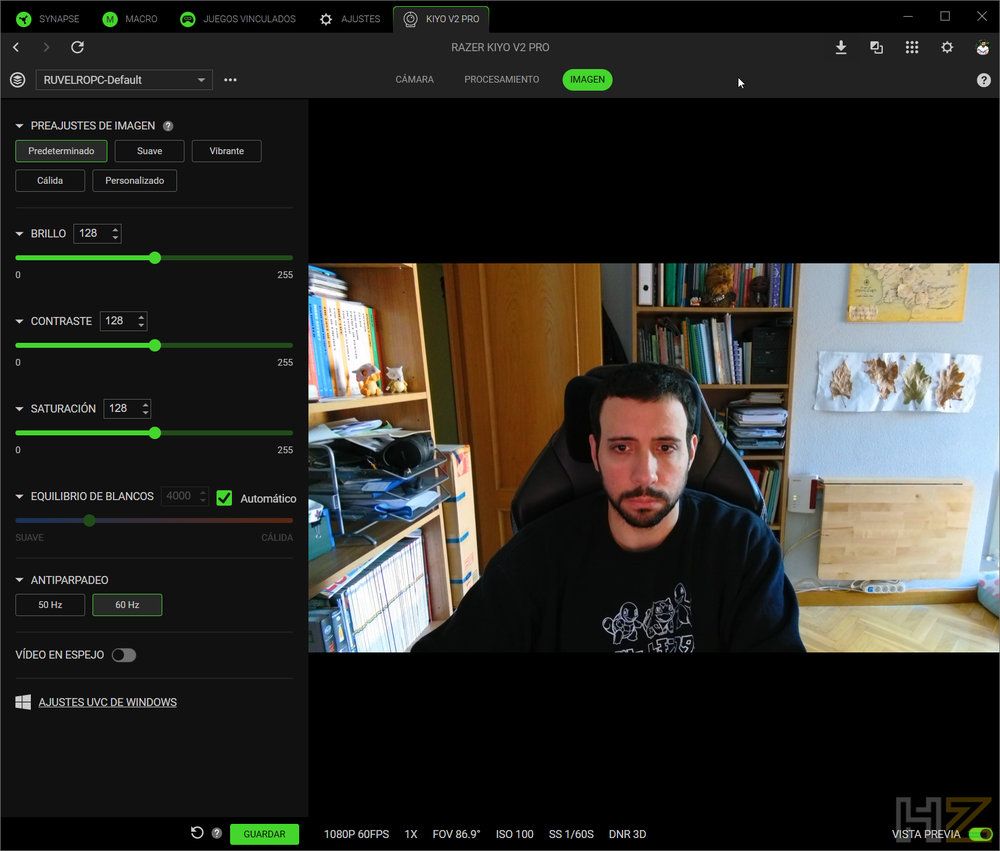
Task: Select 50 Hz anti-flicker
Action: tap(50, 605)
